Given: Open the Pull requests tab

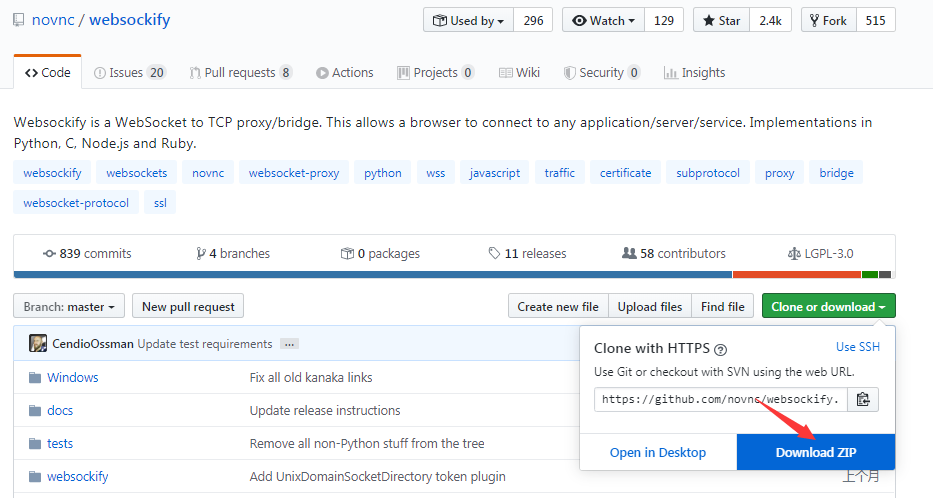Looking at the screenshot, I should click(x=240, y=73).
